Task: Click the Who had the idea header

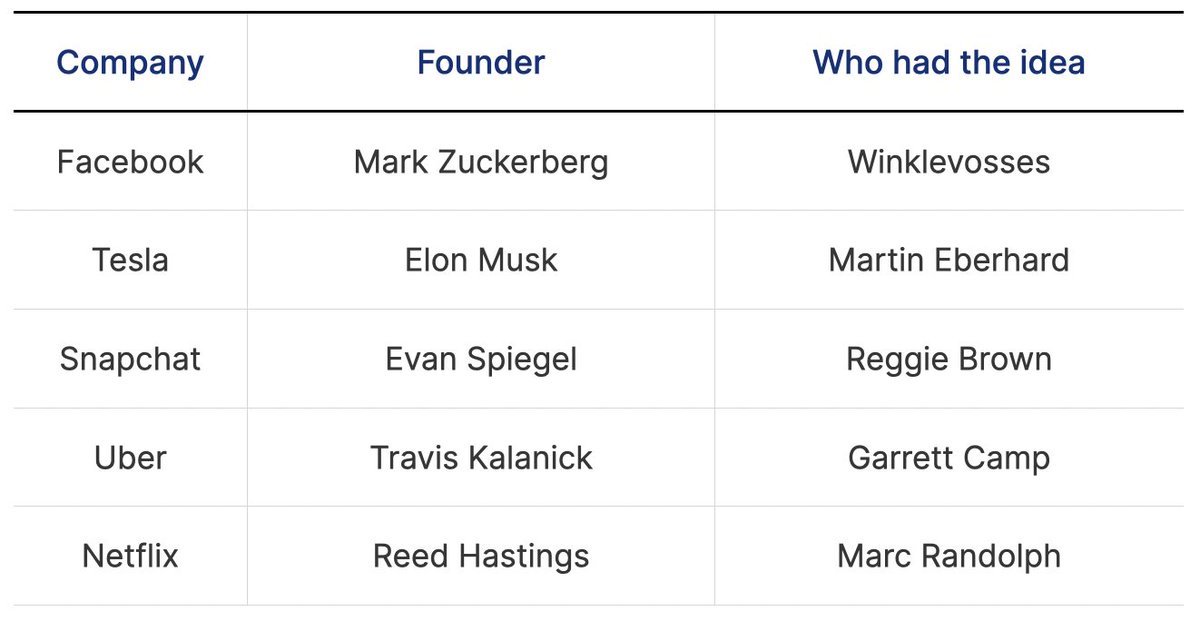Action: tap(948, 63)
